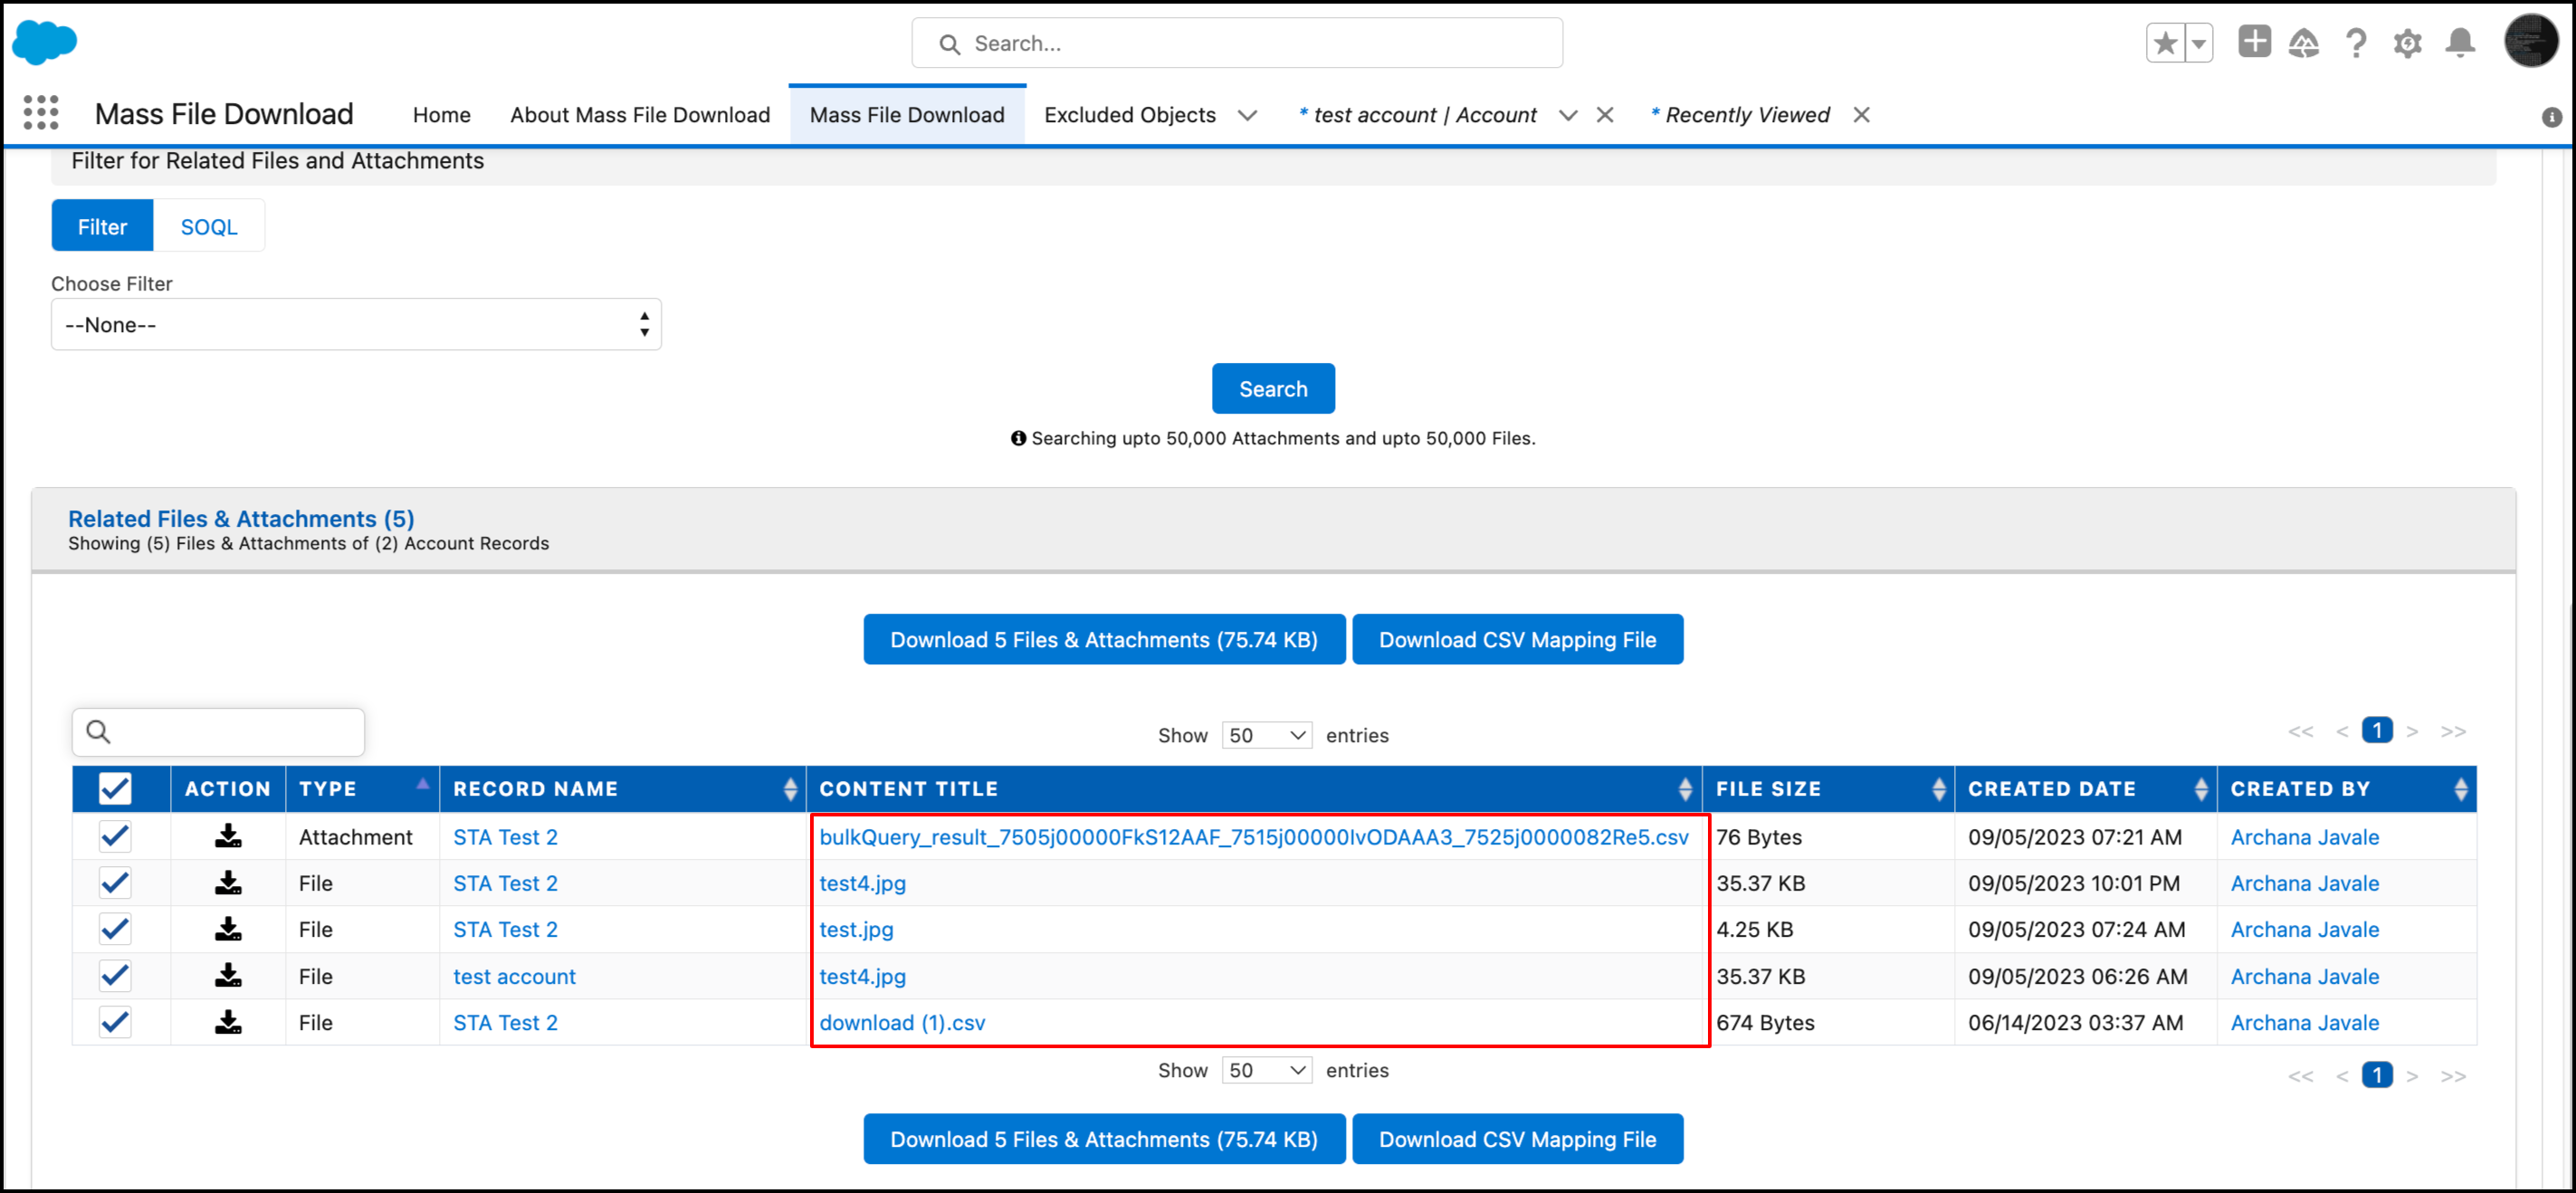Click top Download CSV Mapping File button
Image resolution: width=2576 pixels, height=1193 pixels.
pos(1516,640)
